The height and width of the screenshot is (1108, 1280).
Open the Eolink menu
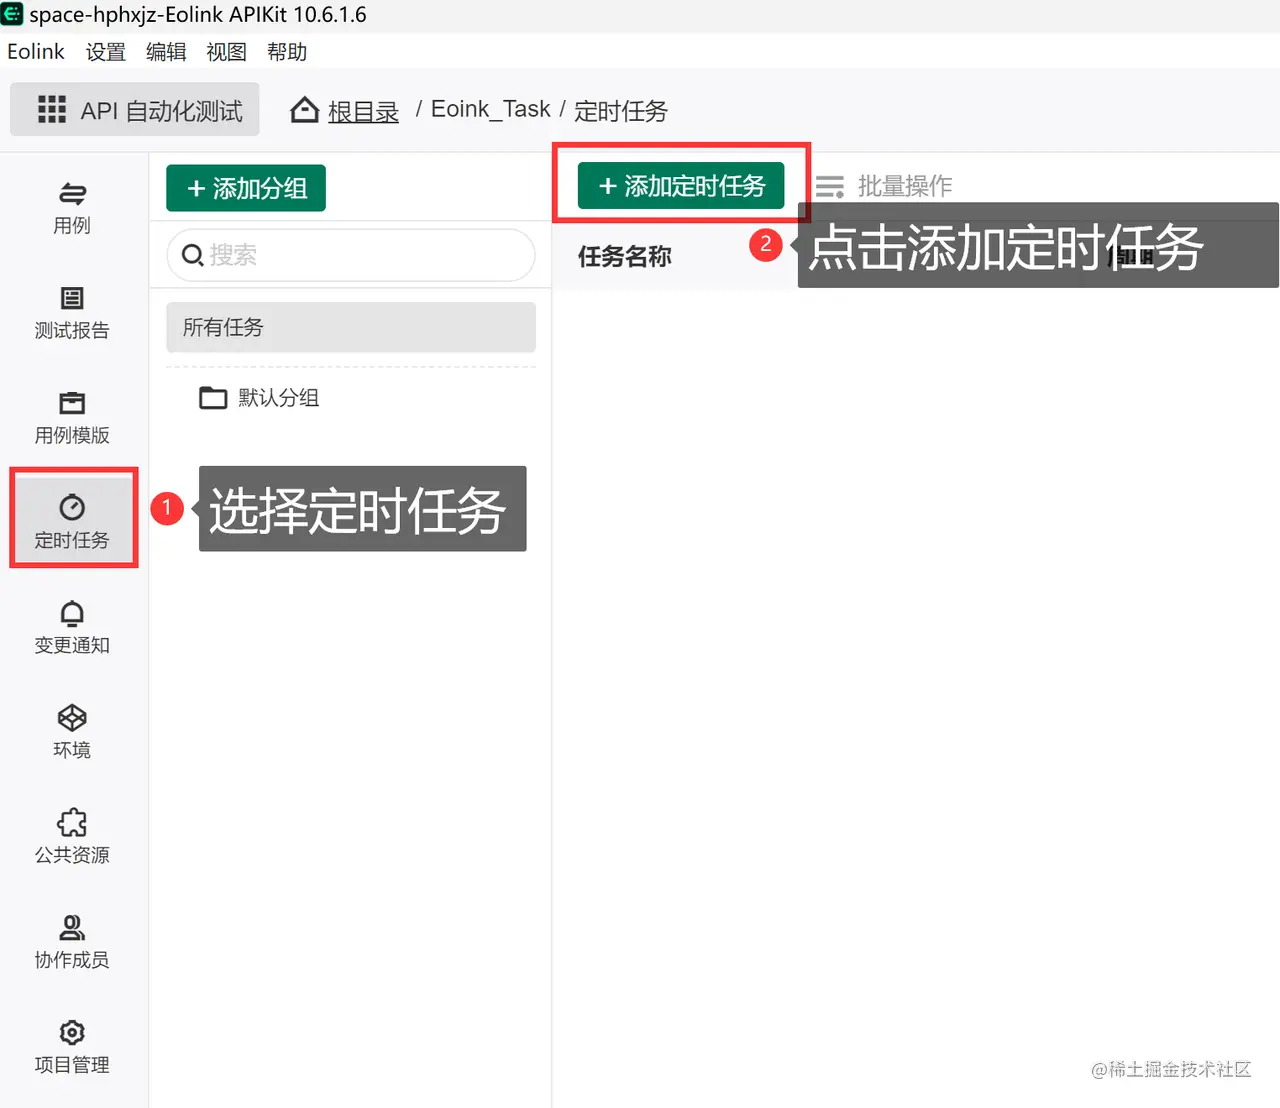36,51
